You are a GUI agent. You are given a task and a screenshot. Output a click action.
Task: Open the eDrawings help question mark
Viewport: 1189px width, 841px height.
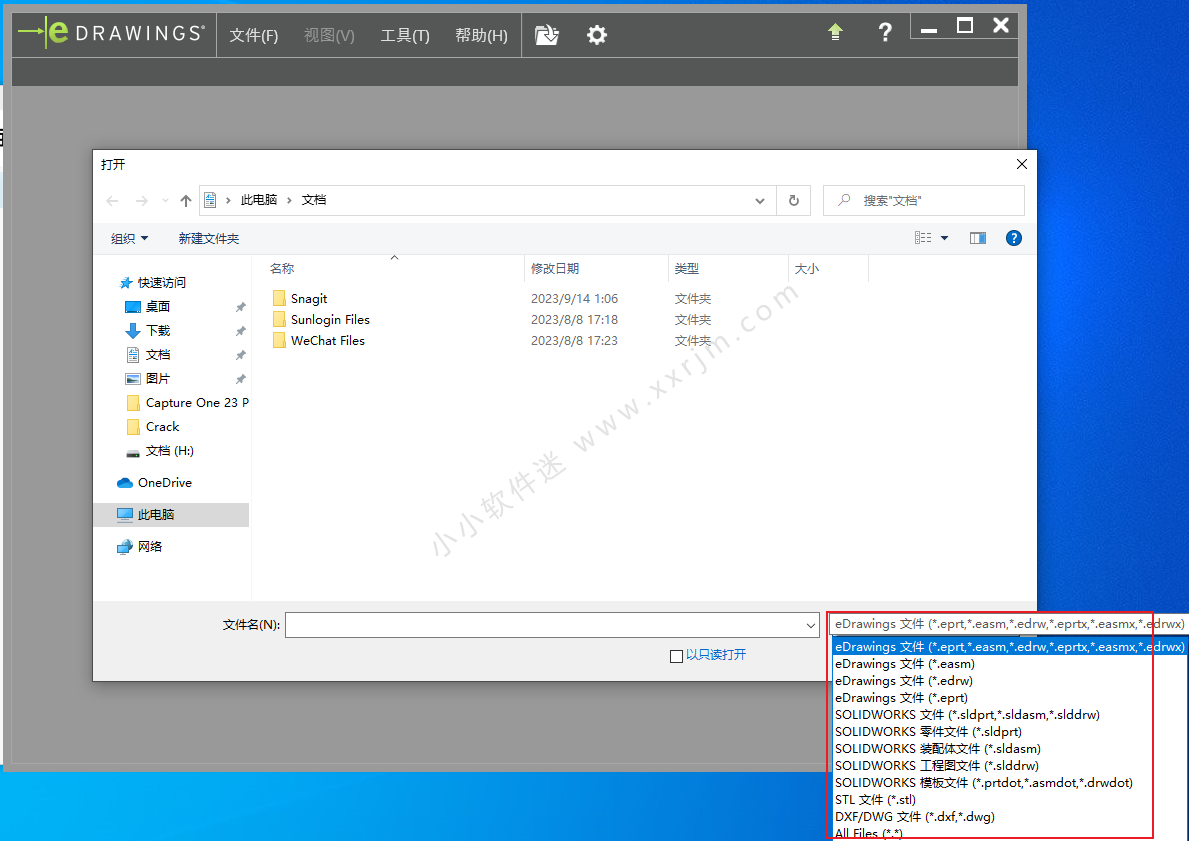(x=884, y=32)
